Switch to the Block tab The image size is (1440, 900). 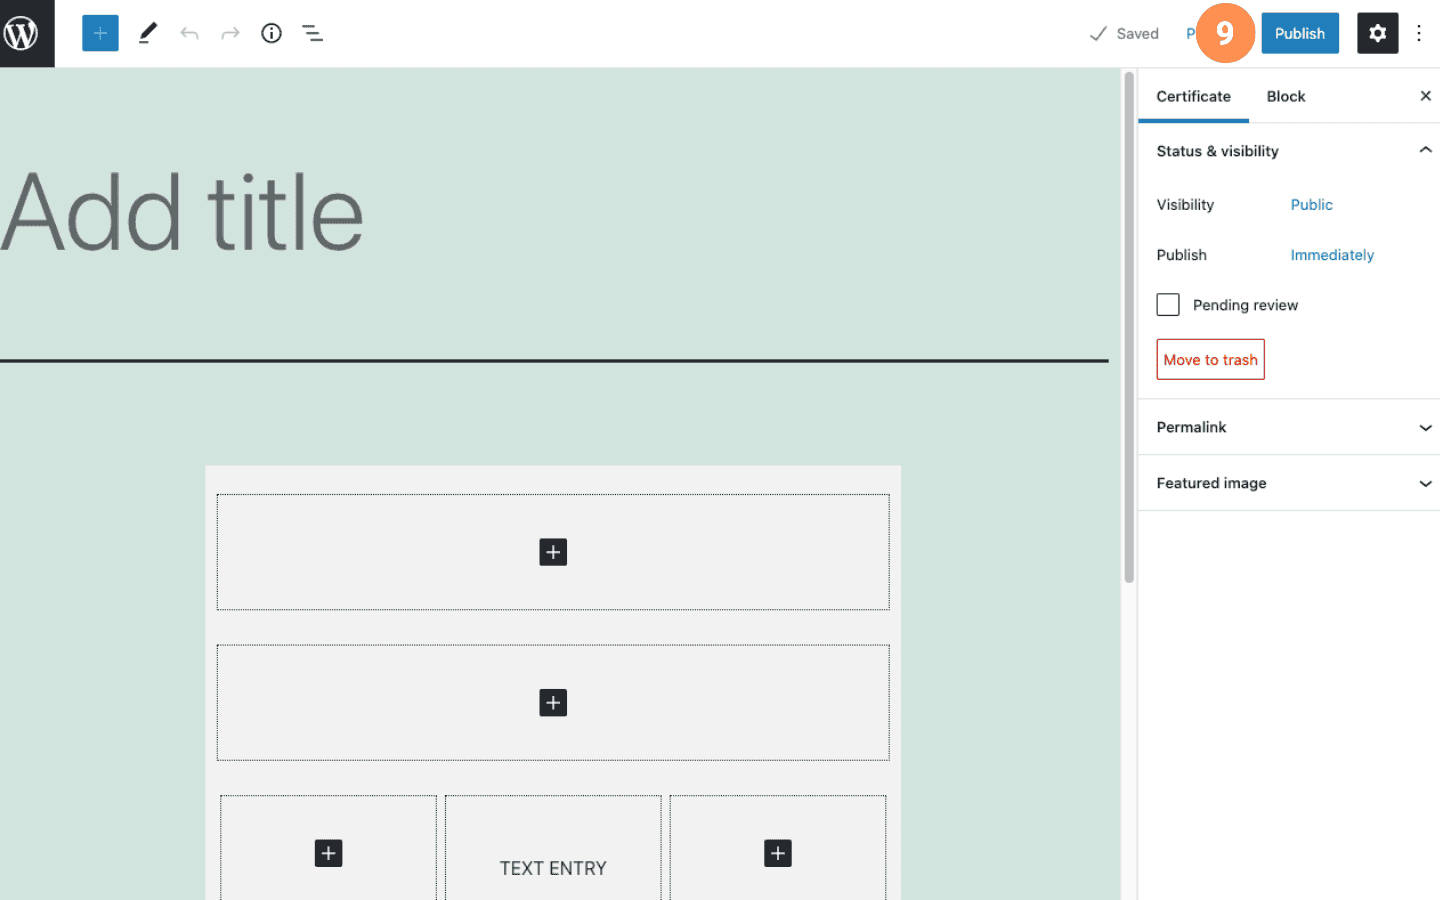pyautogui.click(x=1286, y=96)
